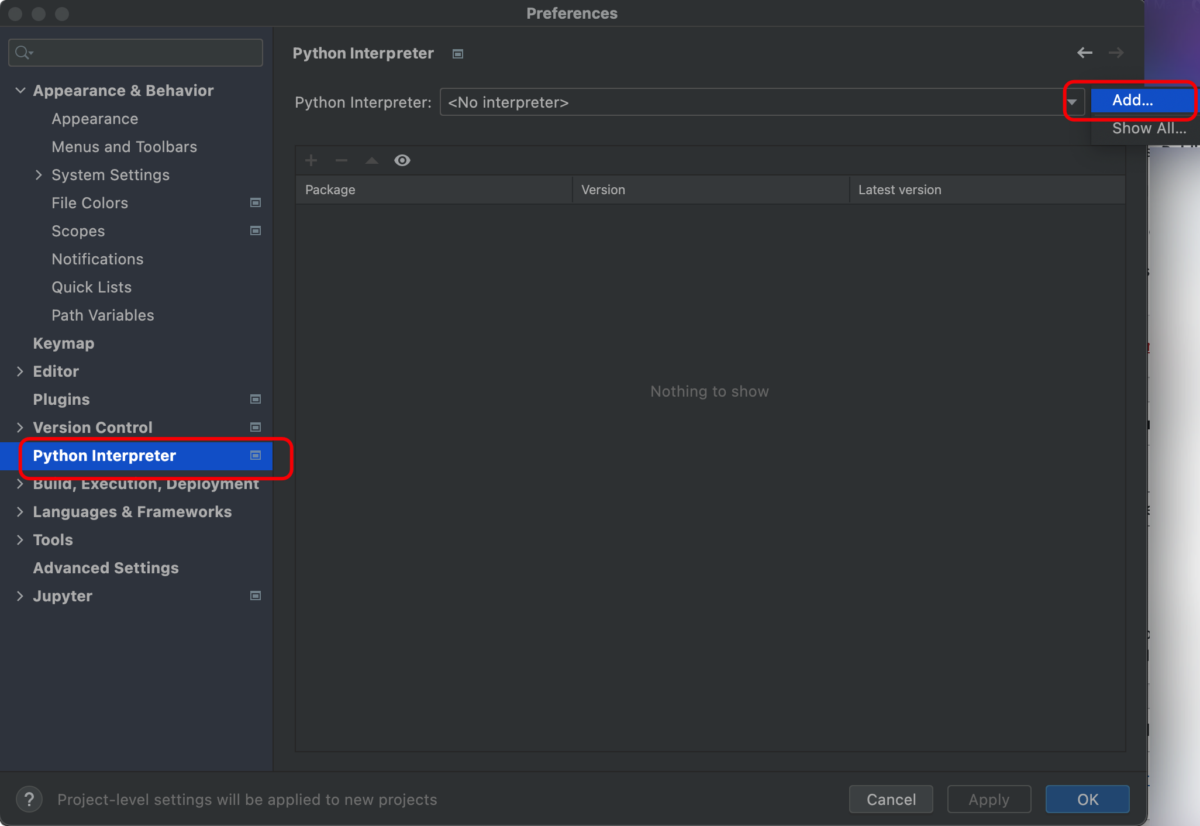The image size is (1200, 826).
Task: Collapse the Appearance & Behavior section
Action: point(20,90)
